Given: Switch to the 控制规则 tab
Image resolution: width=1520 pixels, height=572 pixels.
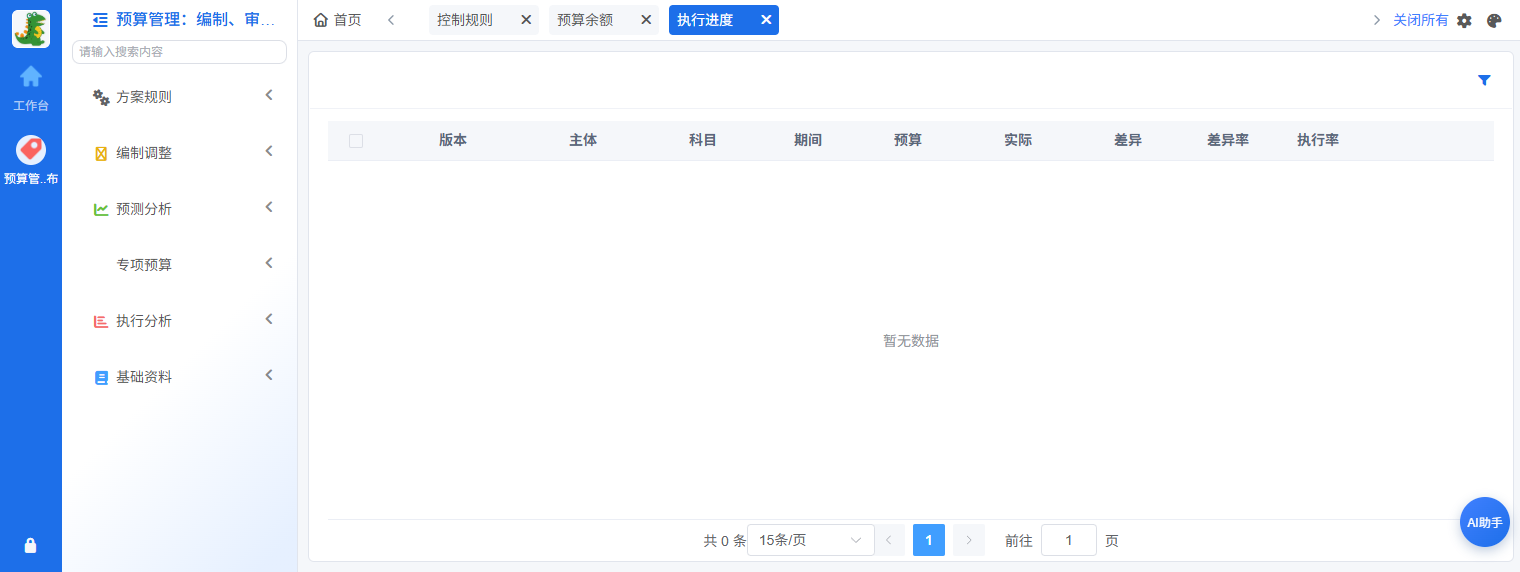Looking at the screenshot, I should [465, 20].
